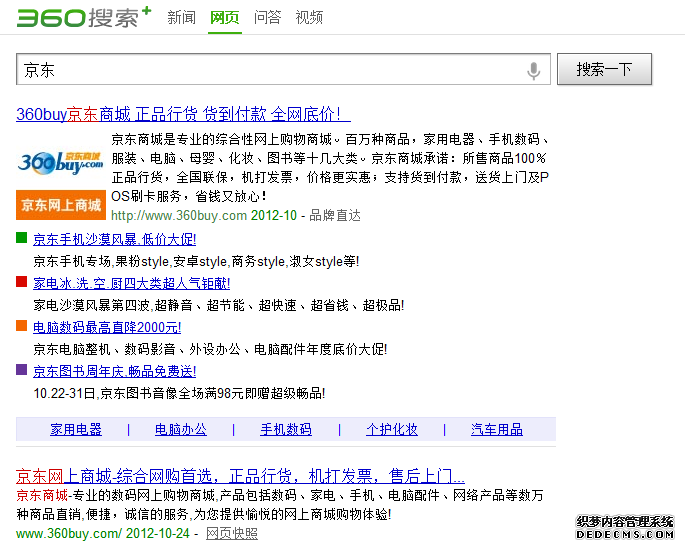Click the 搜索一下 button
Screen dimensions: 685x549
604,69
